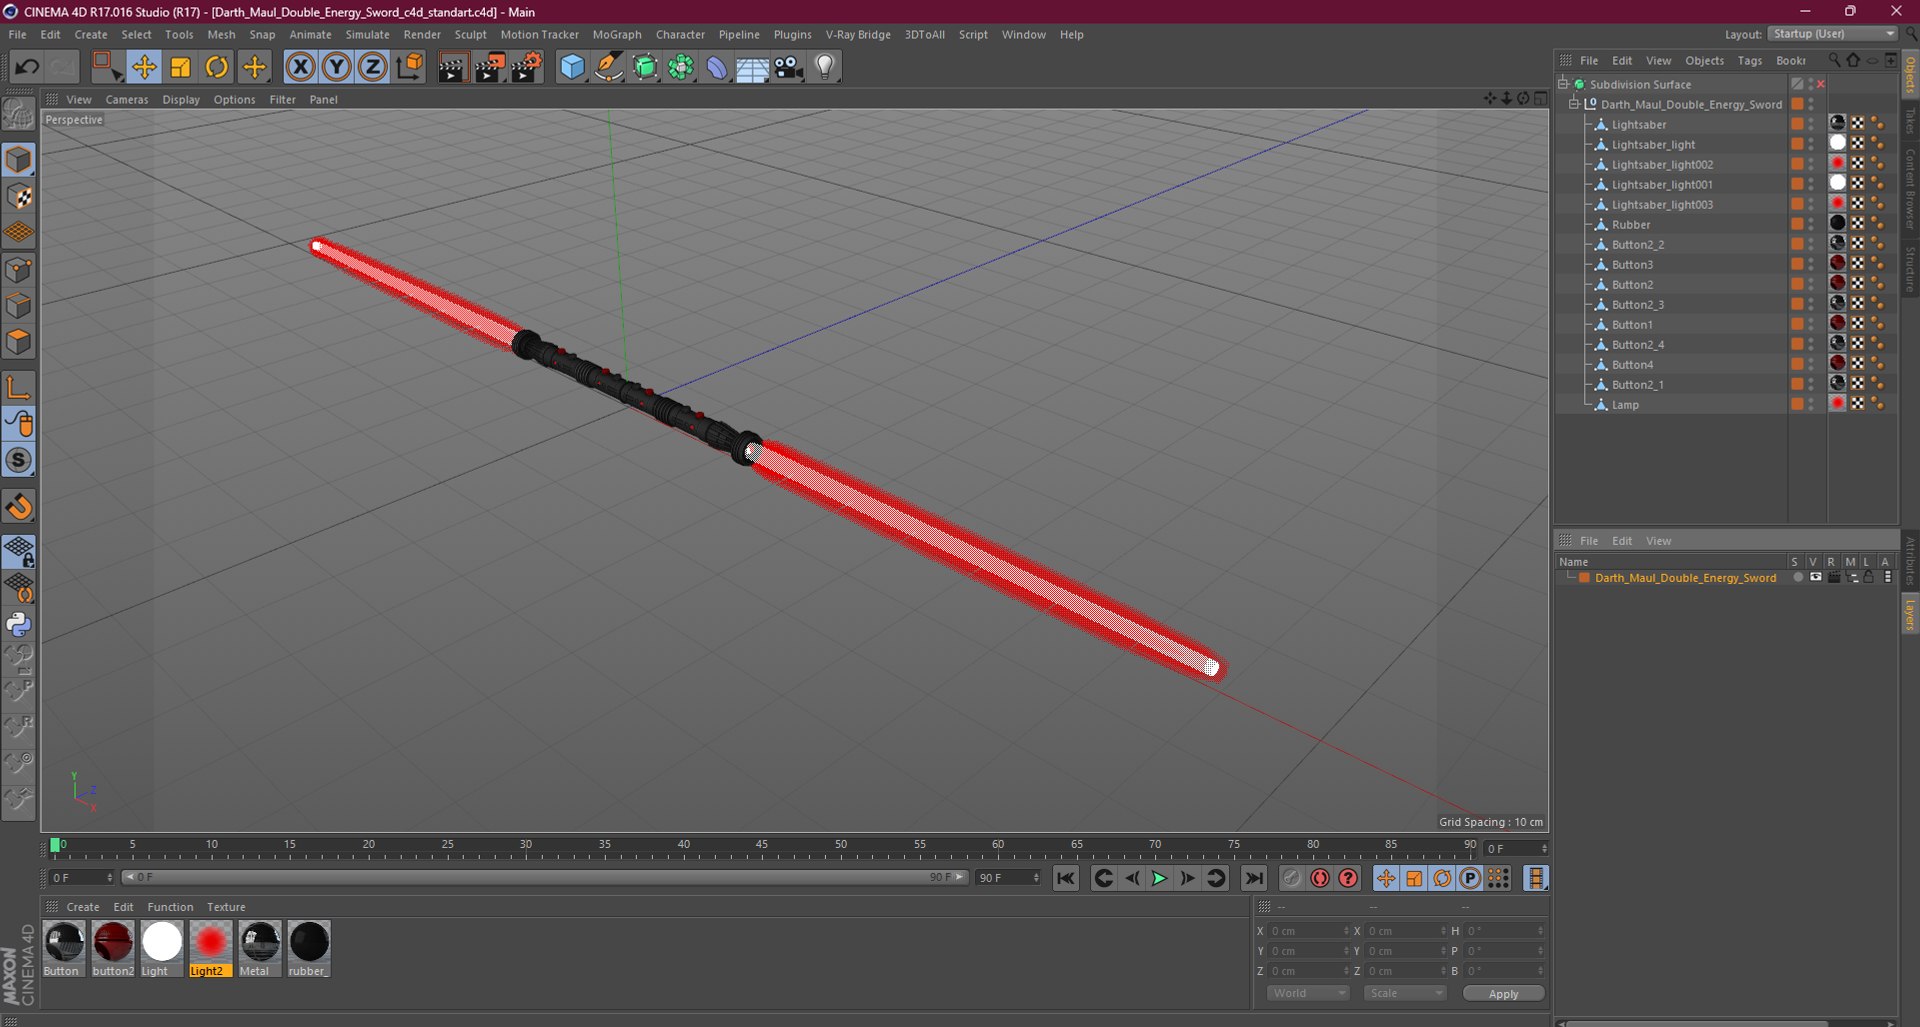
Task: Select the Metal material
Action: pyautogui.click(x=259, y=949)
